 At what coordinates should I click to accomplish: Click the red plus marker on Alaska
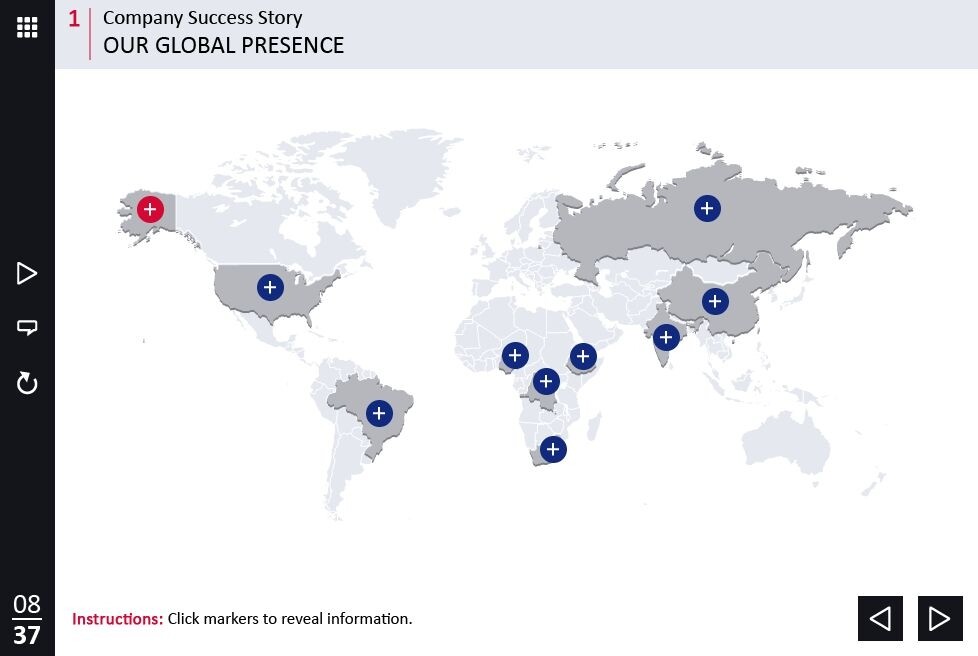pyautogui.click(x=150, y=209)
